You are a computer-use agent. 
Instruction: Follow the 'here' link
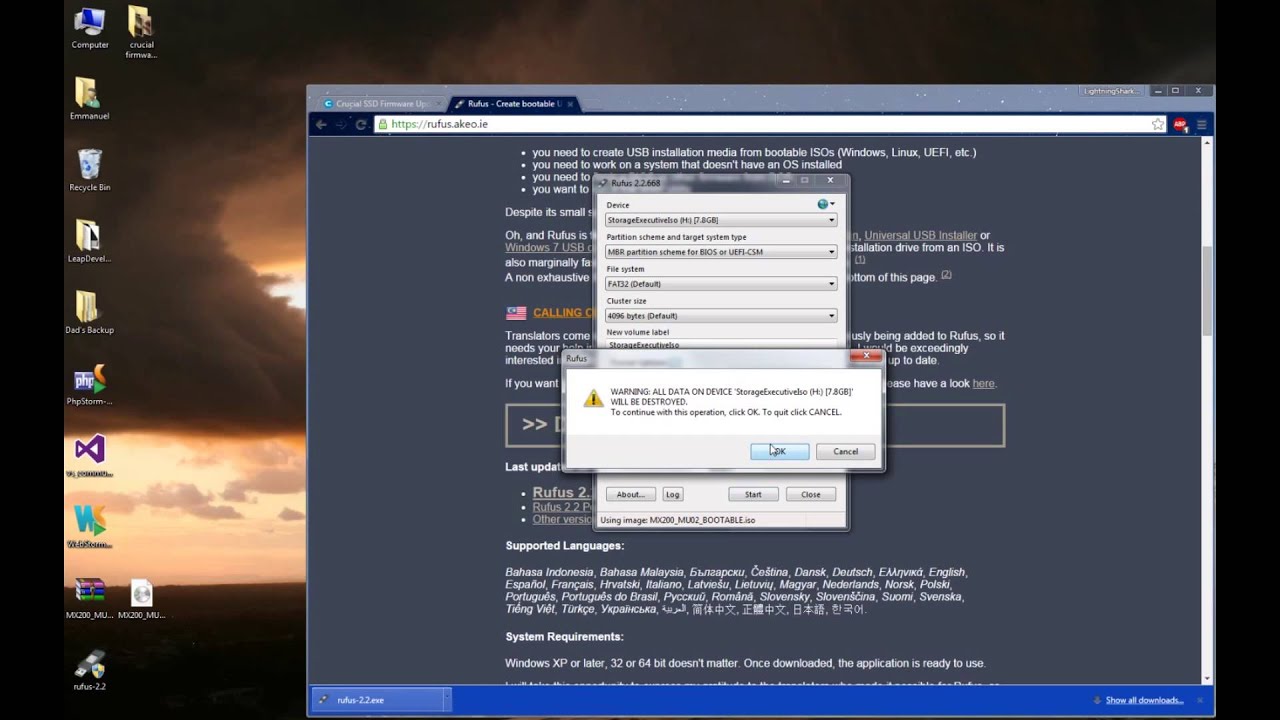pos(984,384)
